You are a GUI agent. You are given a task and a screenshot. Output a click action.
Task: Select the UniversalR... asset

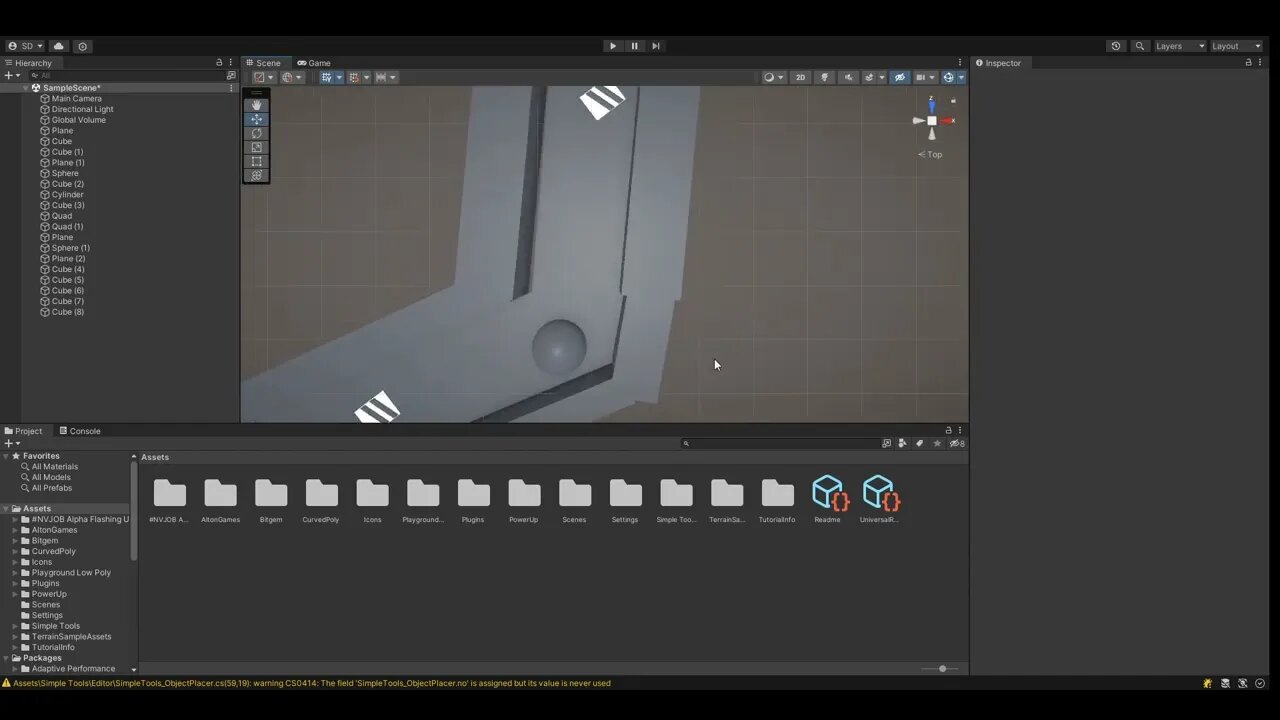coord(879,499)
